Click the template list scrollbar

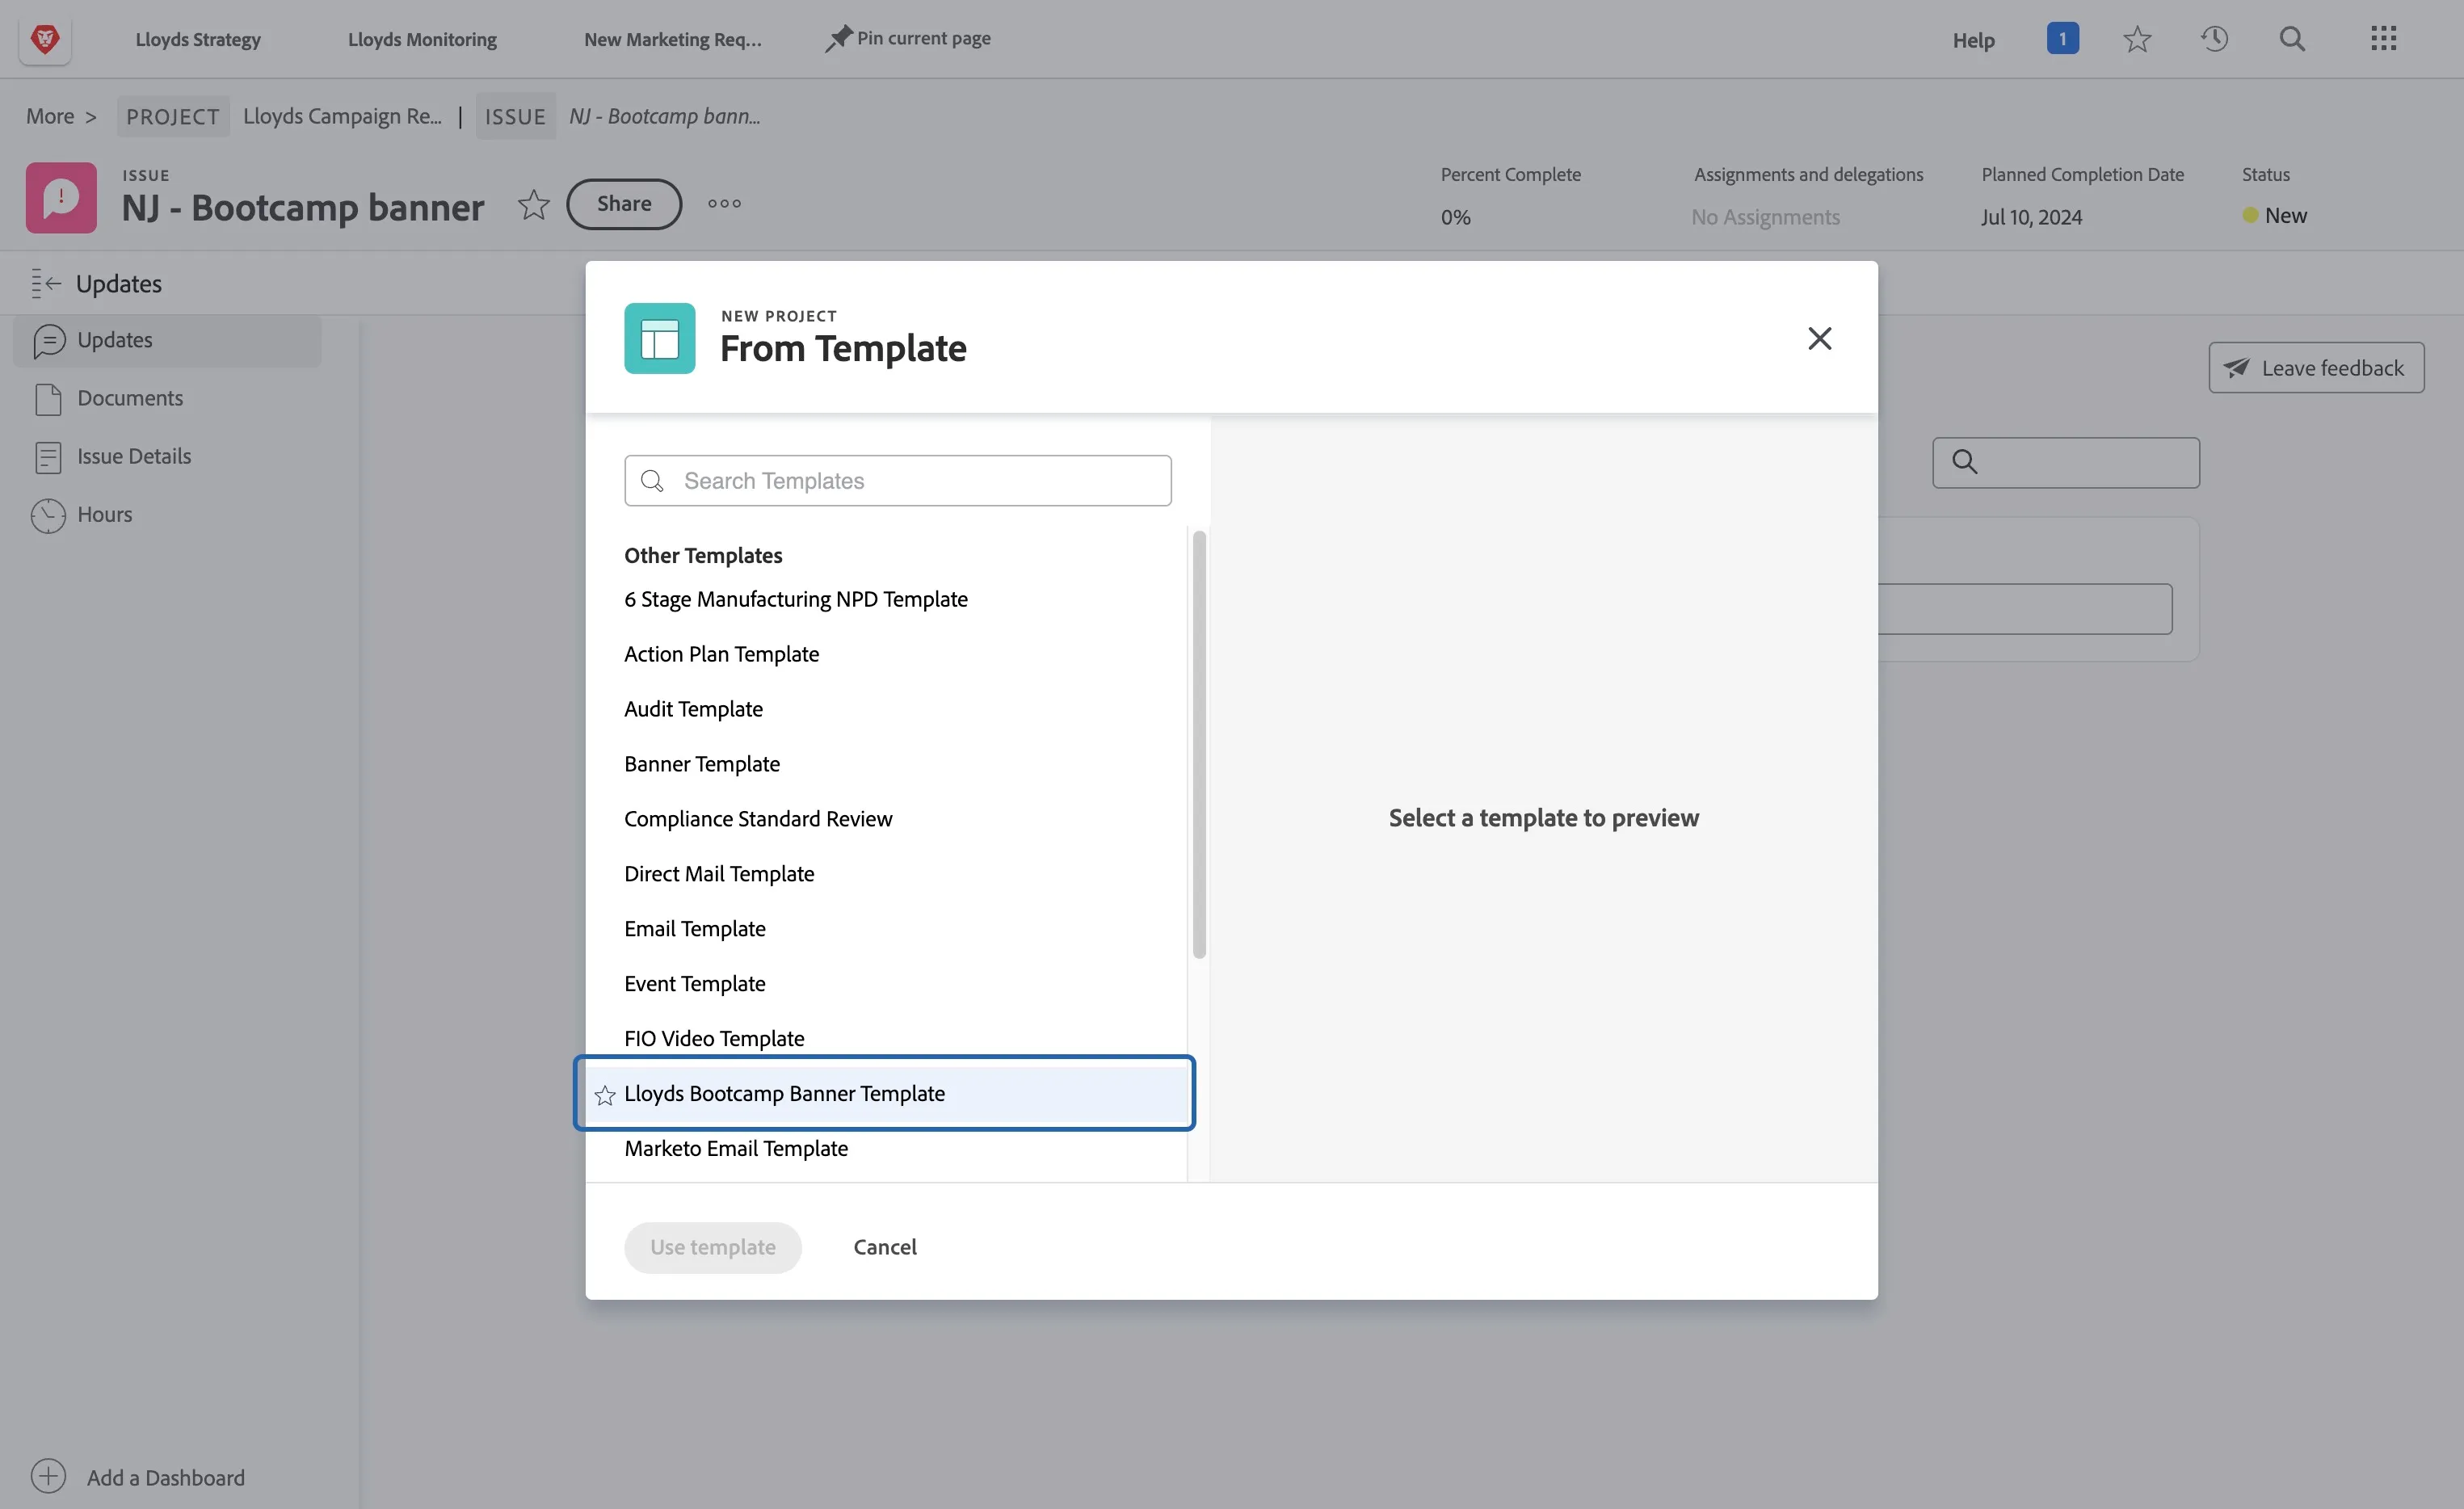(x=1199, y=744)
